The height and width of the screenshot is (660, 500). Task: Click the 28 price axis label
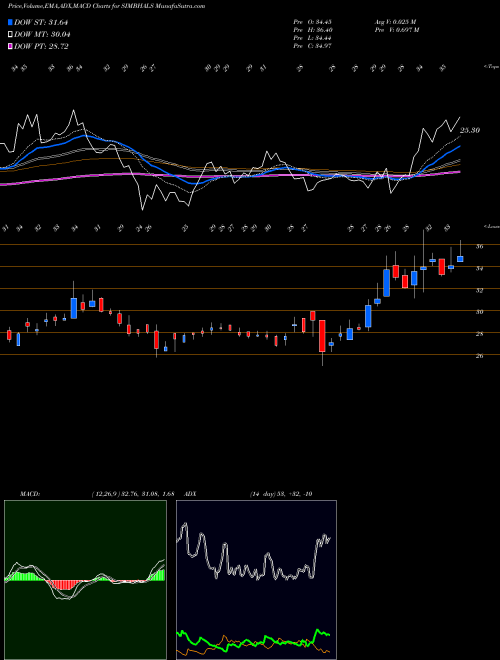pos(479,334)
